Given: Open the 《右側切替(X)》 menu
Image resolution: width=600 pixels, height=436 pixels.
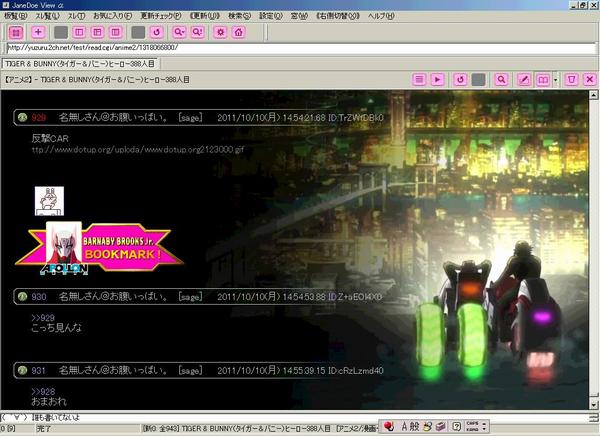Looking at the screenshot, I should point(338,16).
